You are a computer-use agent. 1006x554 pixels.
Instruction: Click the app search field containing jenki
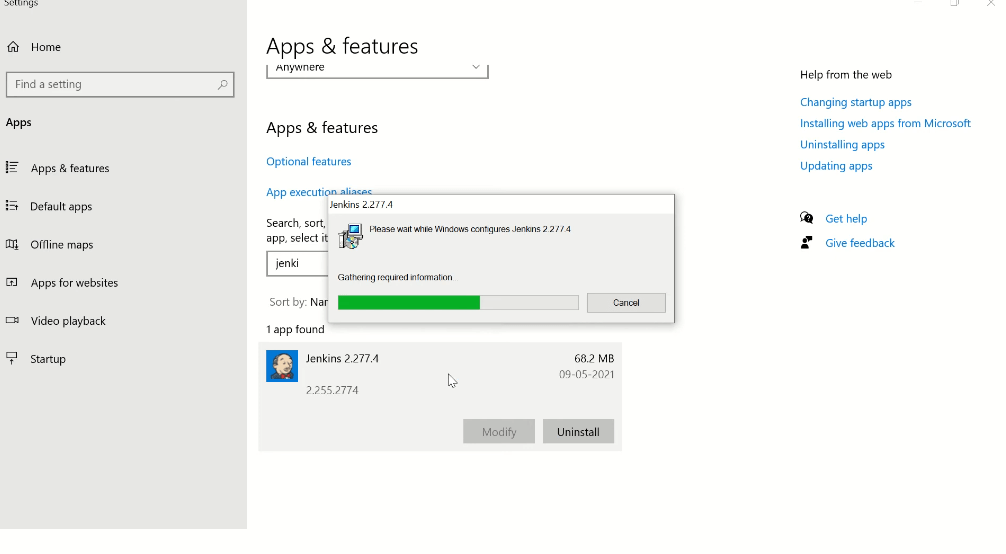[298, 263]
